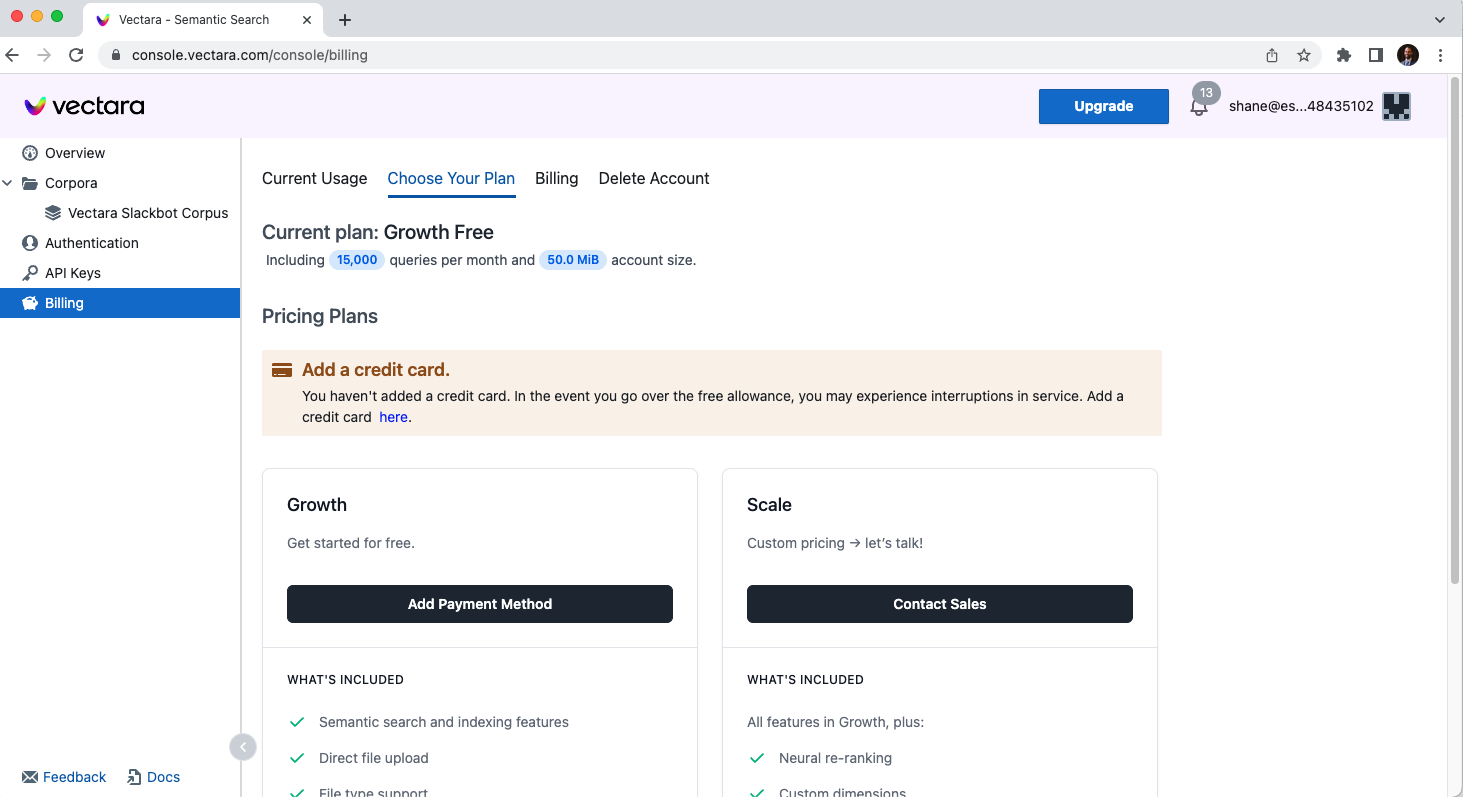The height and width of the screenshot is (797, 1463).
Task: Select the Vectara Slackbot Corpus layers icon
Action: 52,212
